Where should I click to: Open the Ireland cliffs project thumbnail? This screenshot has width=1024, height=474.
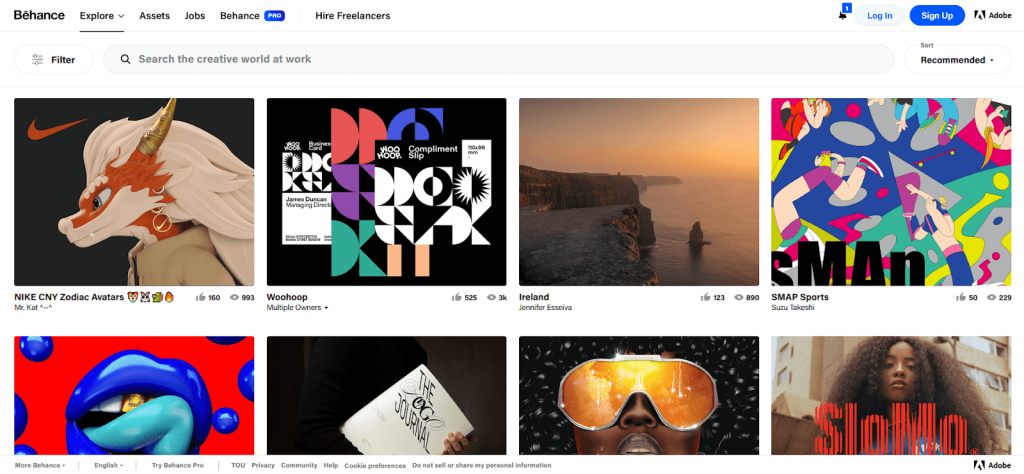[639, 192]
